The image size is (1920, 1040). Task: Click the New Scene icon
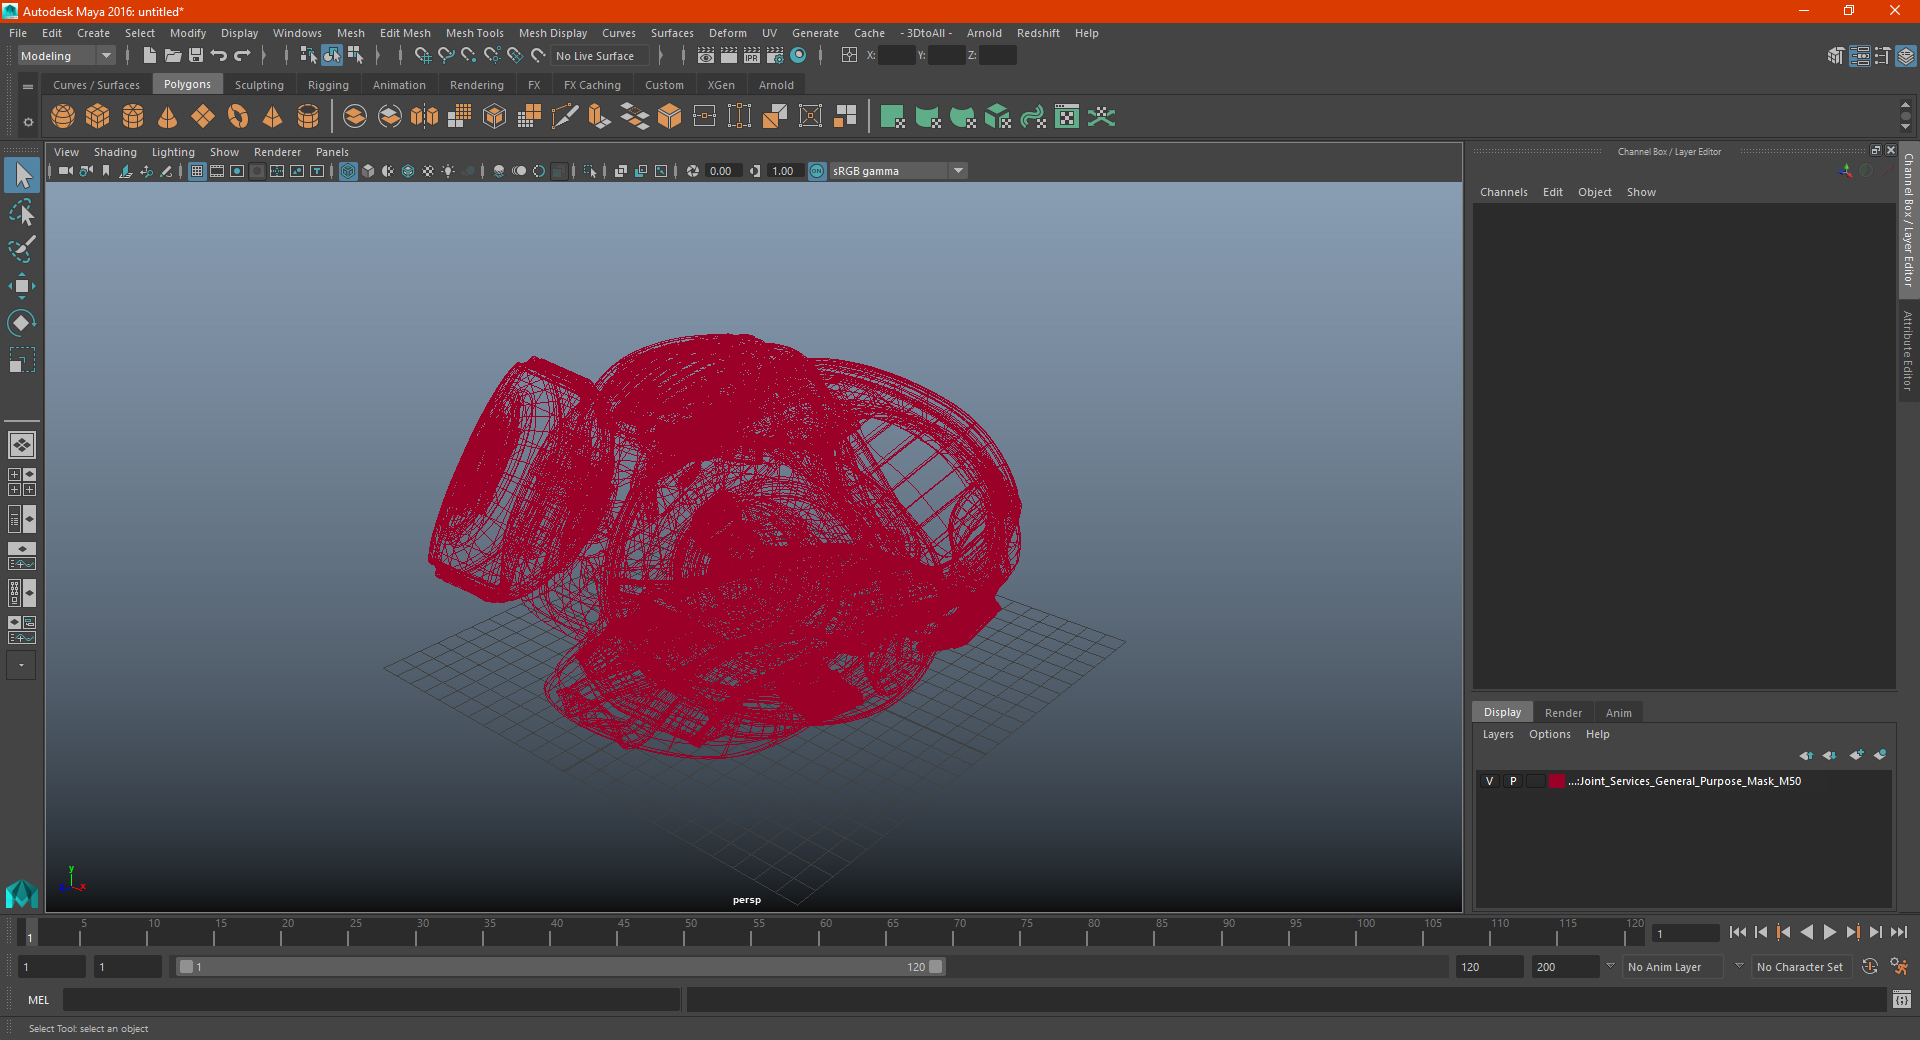(x=149, y=56)
